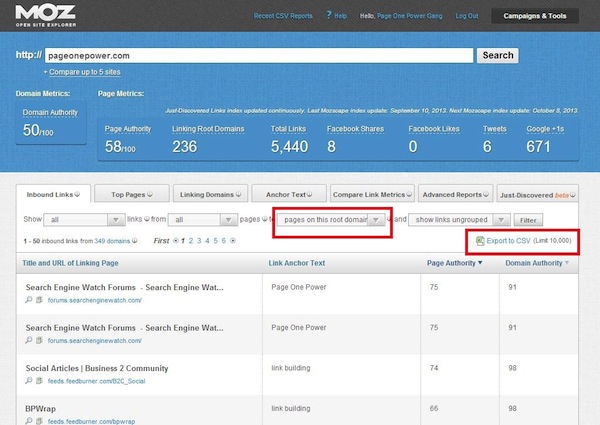Click Export to CSV link
The image size is (600, 425).
point(508,241)
